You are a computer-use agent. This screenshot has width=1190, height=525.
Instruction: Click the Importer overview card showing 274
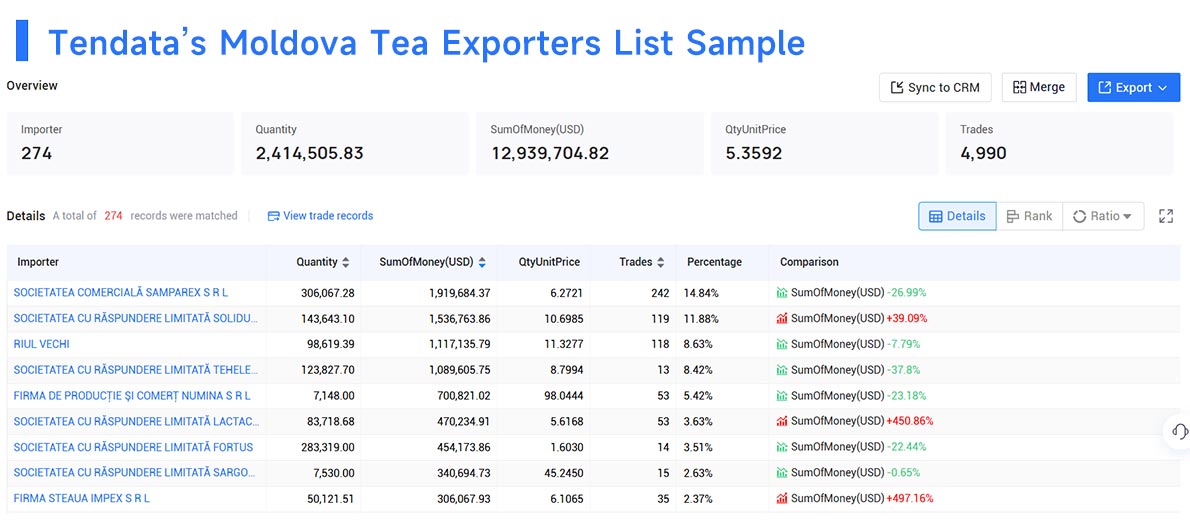point(121,143)
